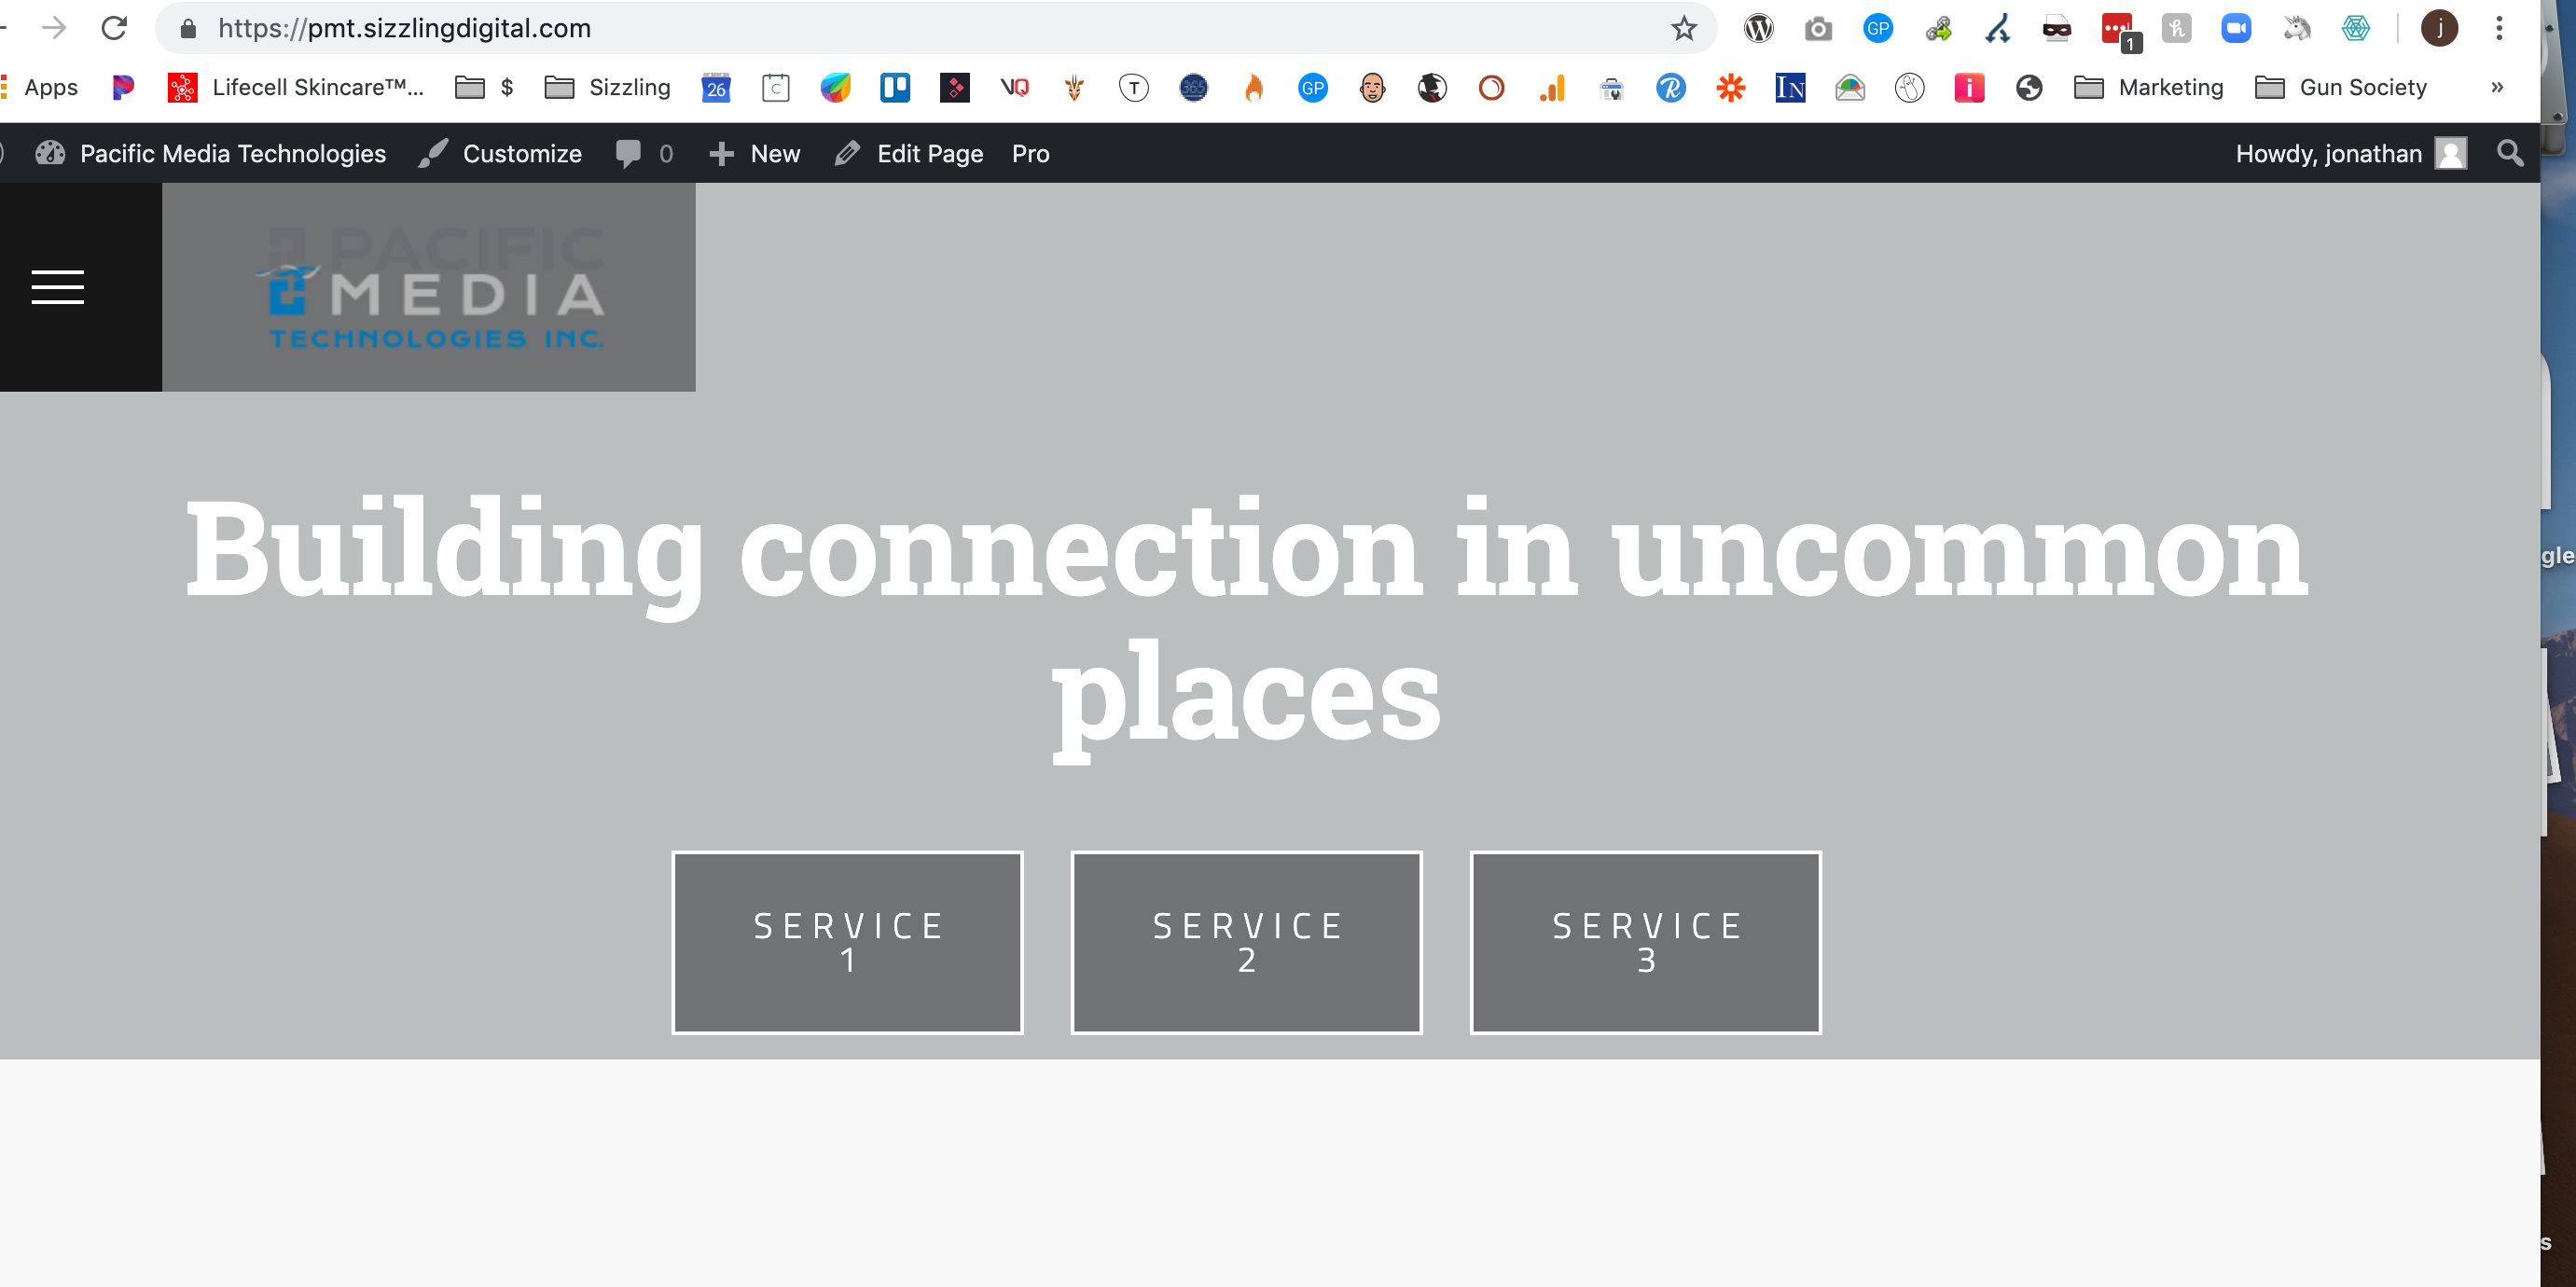Reload the page with refresh icon
This screenshot has width=2576, height=1287.
click(114, 28)
